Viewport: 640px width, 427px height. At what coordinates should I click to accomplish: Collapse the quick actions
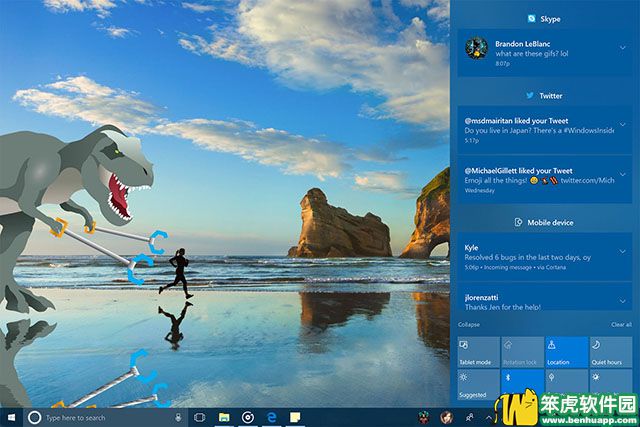pos(469,325)
